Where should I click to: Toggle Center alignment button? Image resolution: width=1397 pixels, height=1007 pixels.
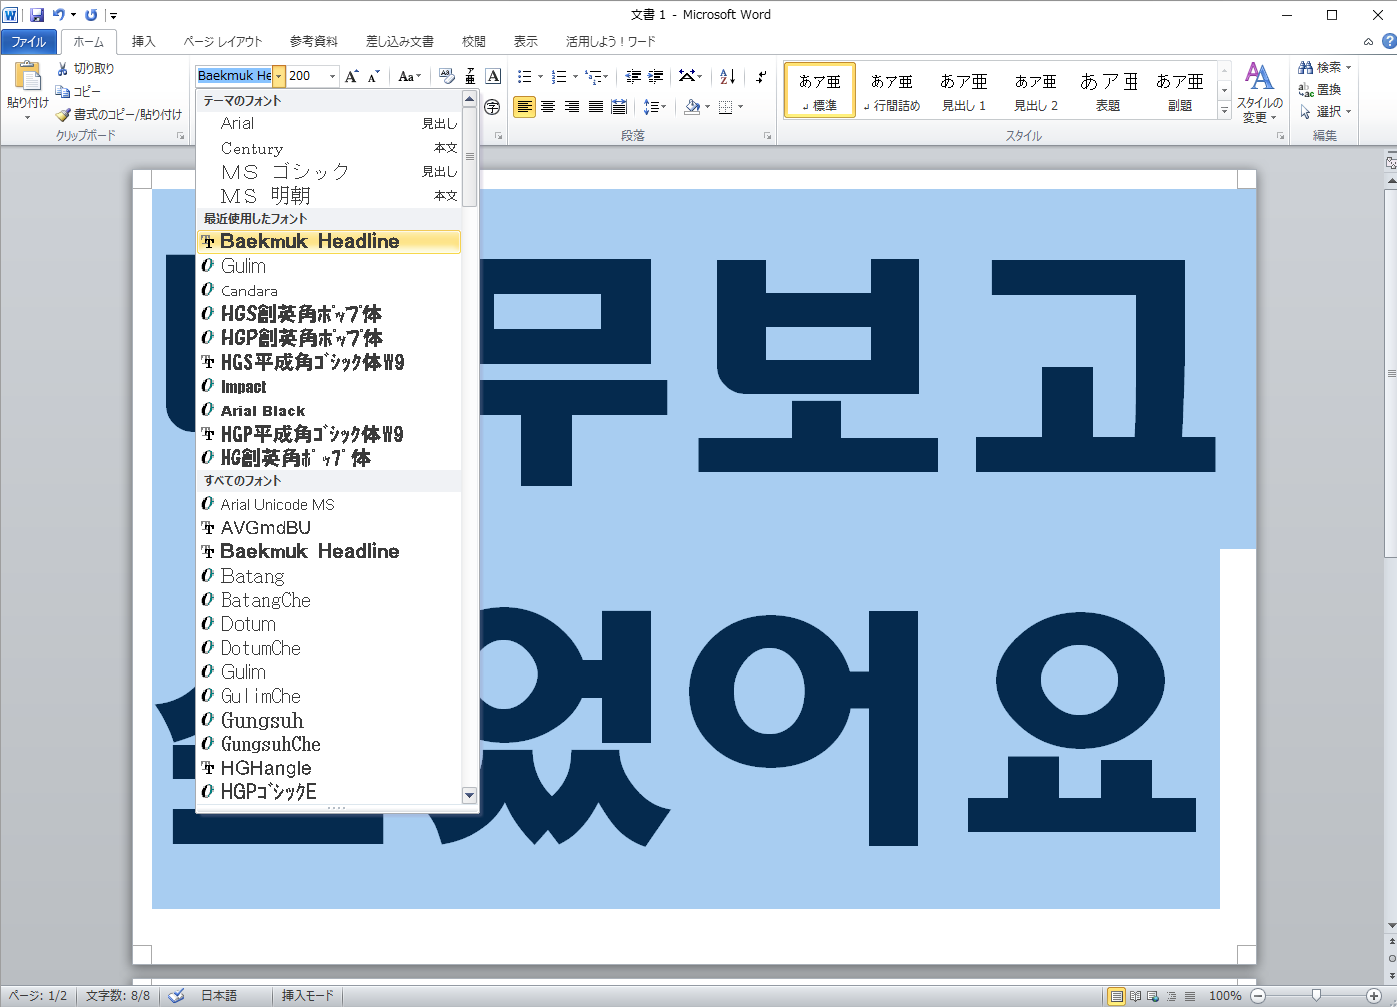click(548, 107)
